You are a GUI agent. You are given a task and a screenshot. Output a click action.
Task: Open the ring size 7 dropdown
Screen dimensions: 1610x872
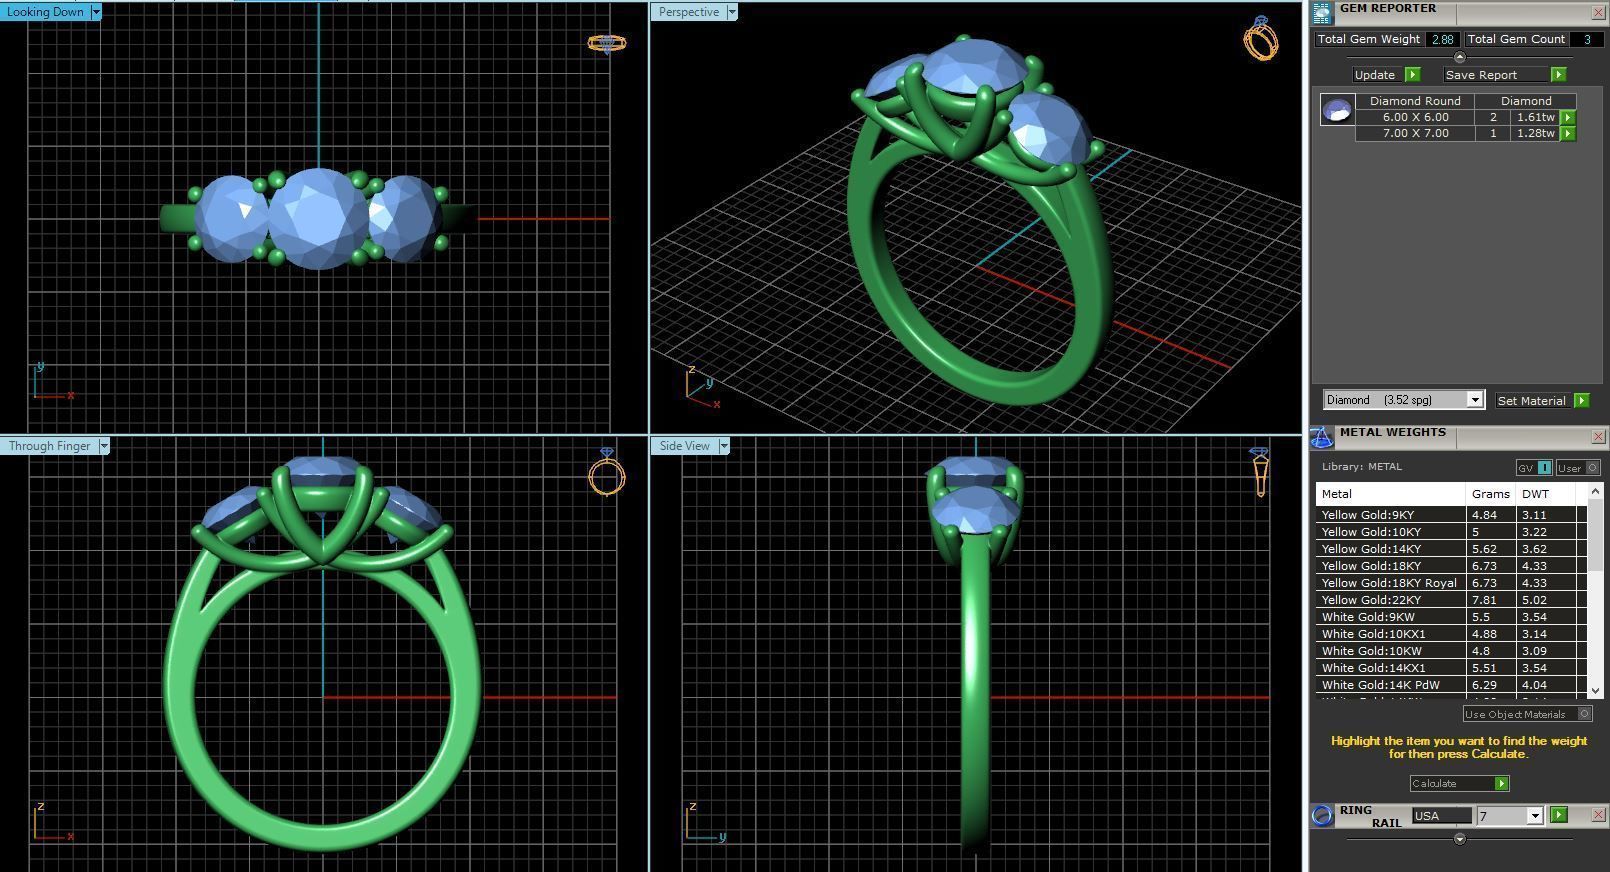tap(1534, 816)
